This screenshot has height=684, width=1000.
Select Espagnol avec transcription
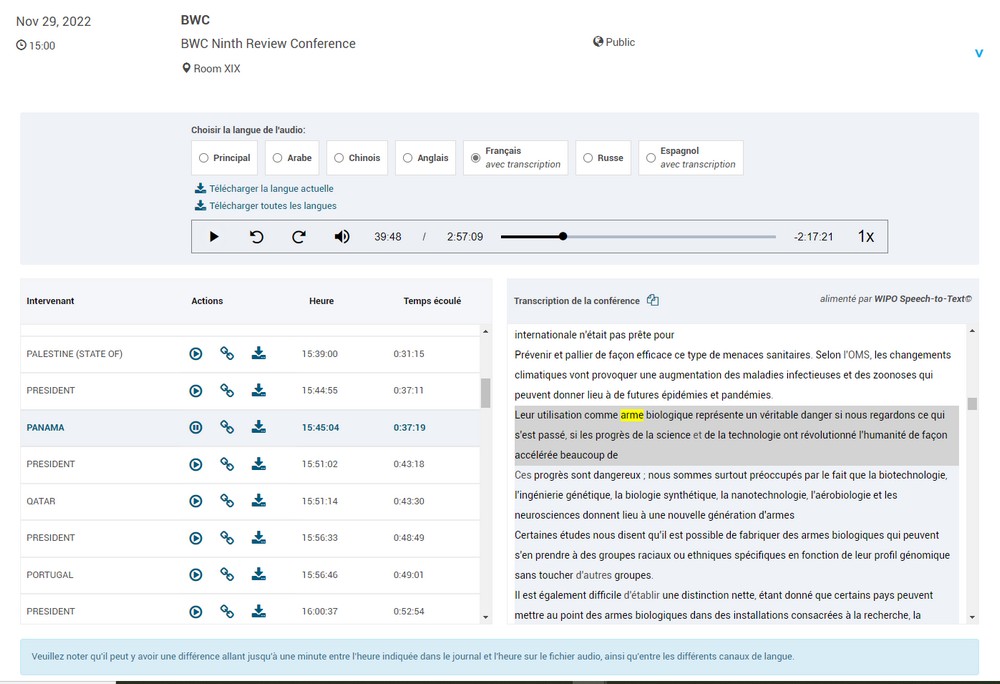pos(691,157)
